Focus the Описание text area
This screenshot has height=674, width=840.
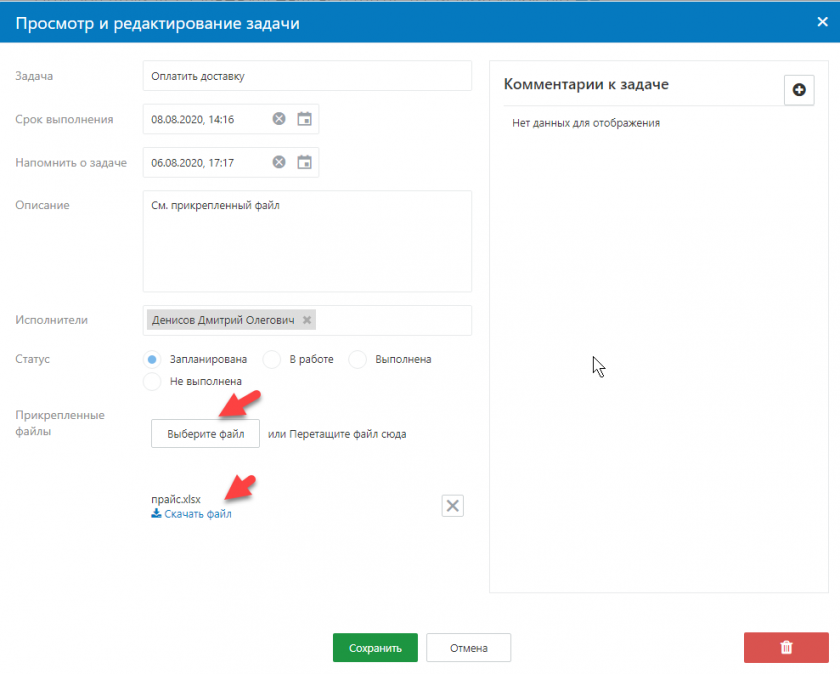[x=306, y=241]
